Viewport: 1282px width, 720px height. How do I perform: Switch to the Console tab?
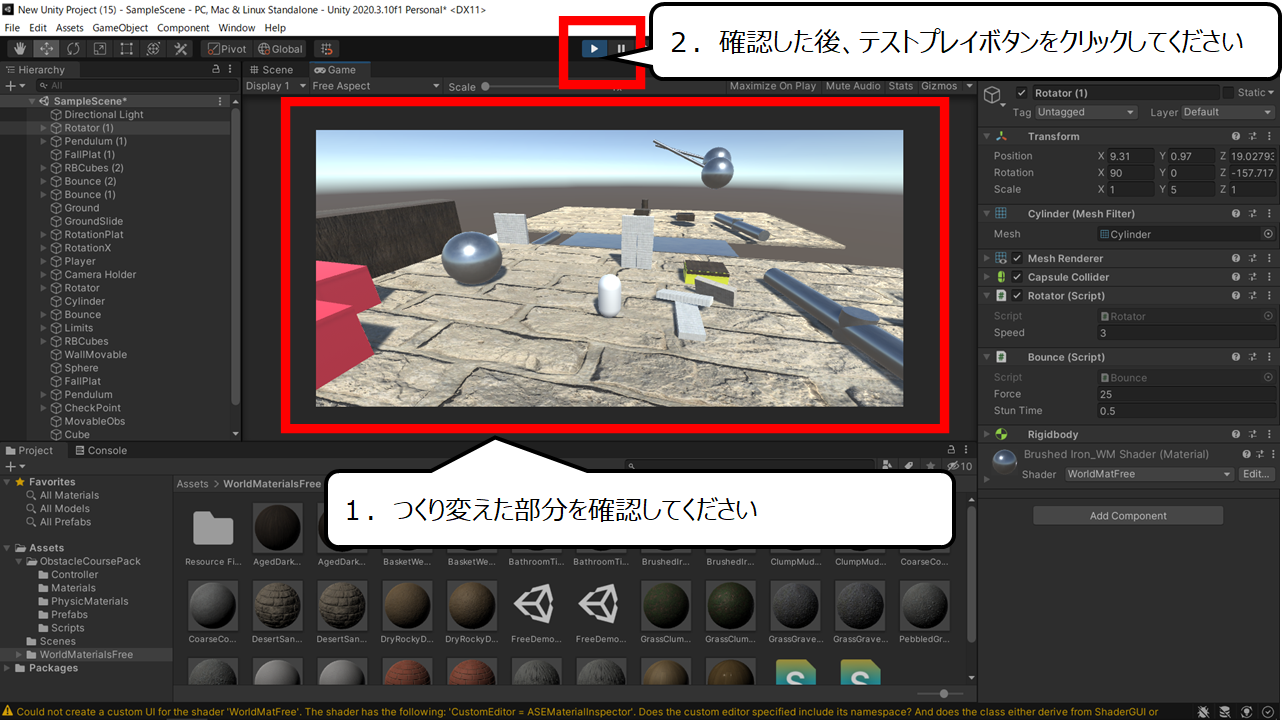(99, 451)
